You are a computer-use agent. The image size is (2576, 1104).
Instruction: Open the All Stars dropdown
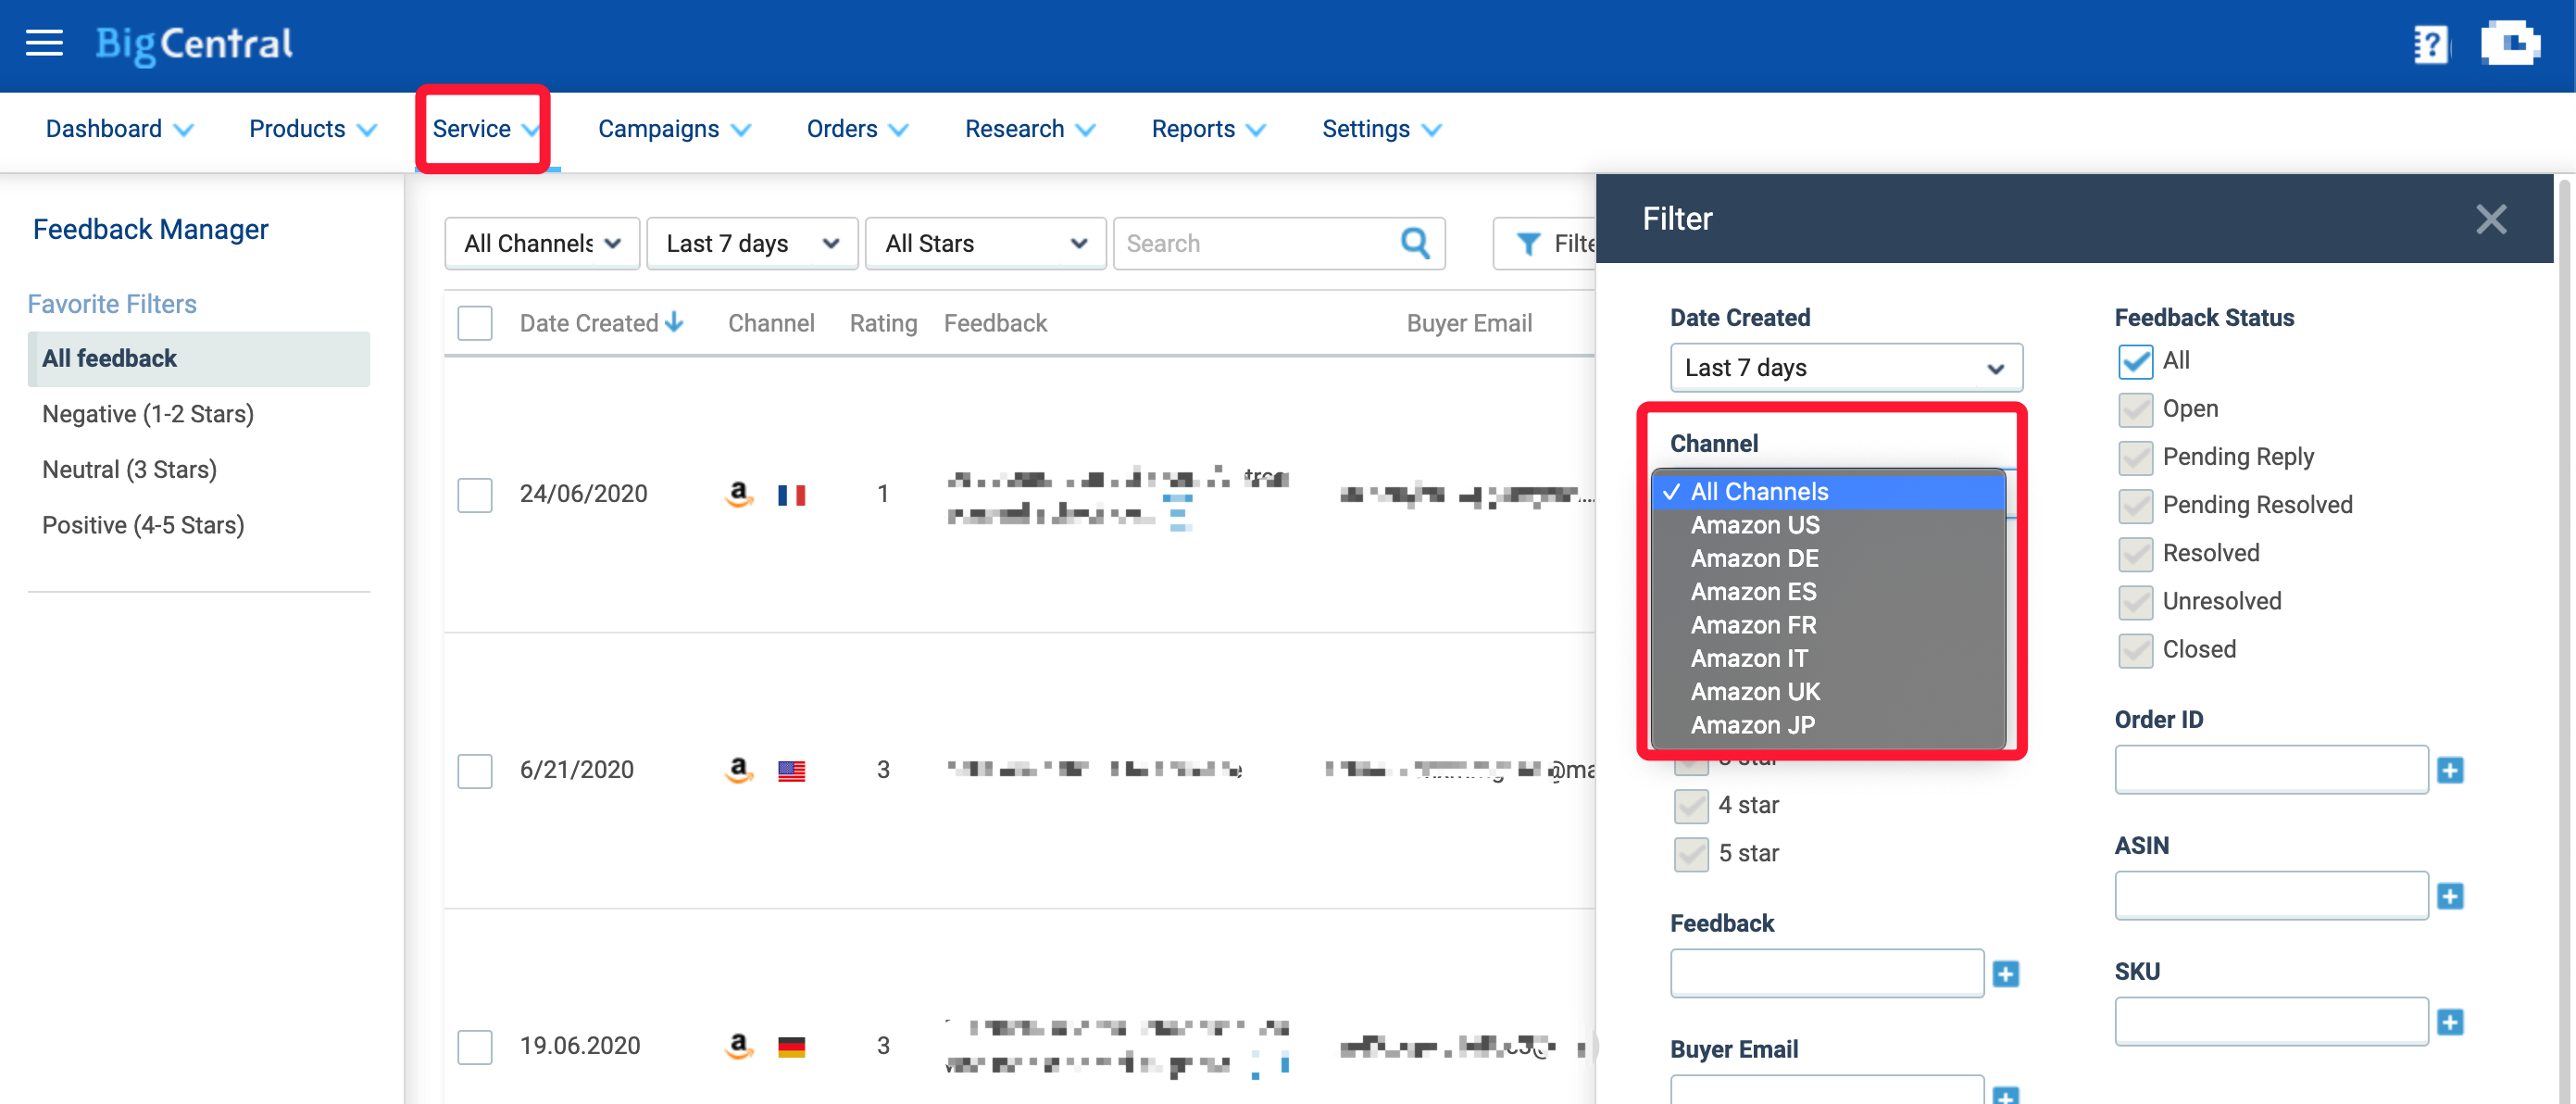coord(985,243)
